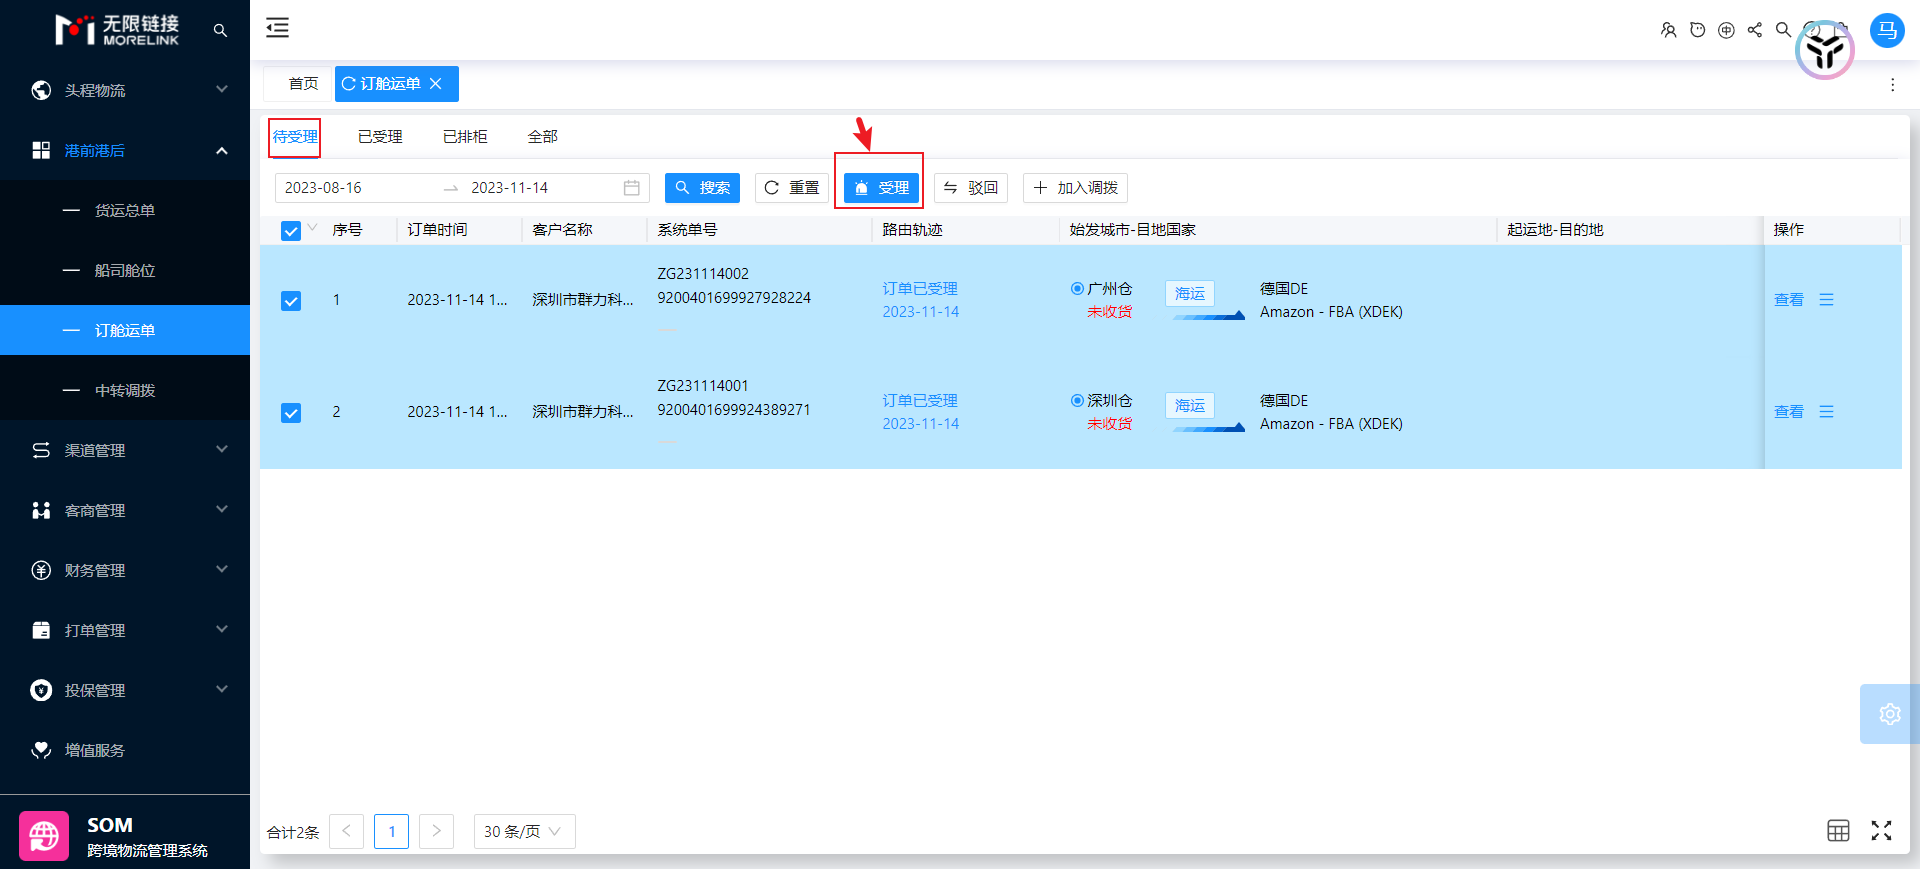Open row menu icon for order ZG231114001

(x=1826, y=412)
